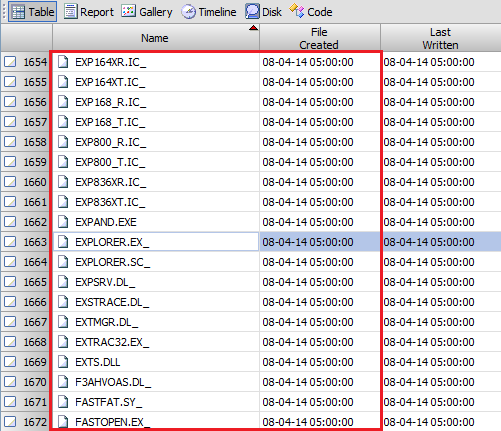
Task: Select the FASTFAT.SY_ file name
Action: 108,402
